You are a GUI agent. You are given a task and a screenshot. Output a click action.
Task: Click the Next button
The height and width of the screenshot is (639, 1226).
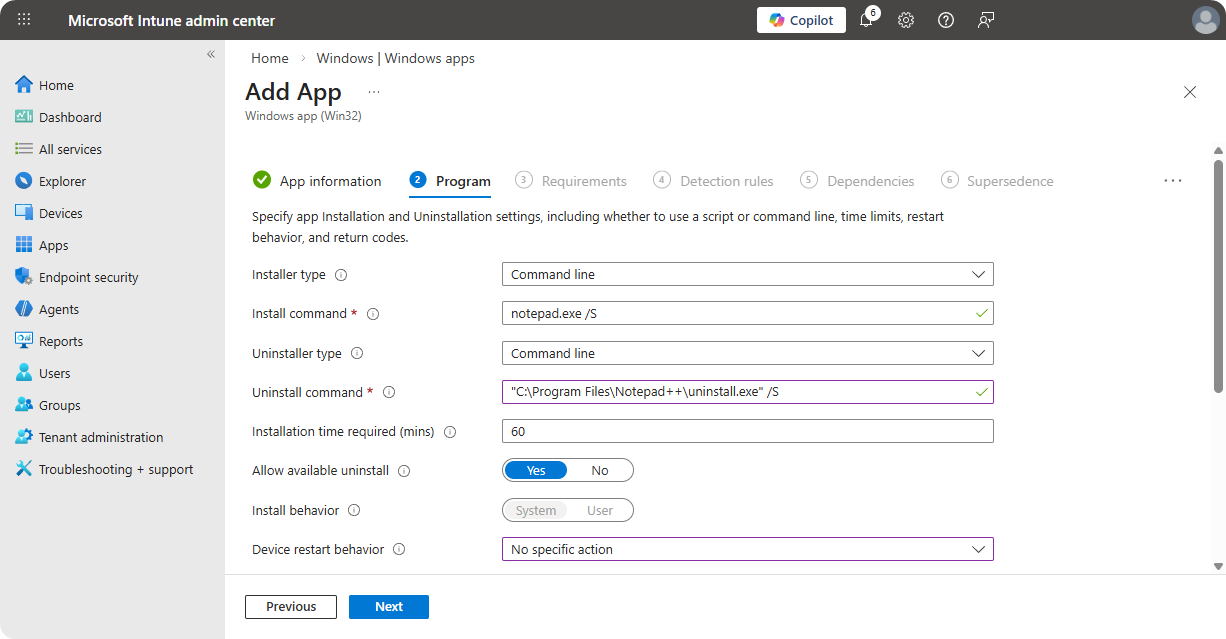389,607
